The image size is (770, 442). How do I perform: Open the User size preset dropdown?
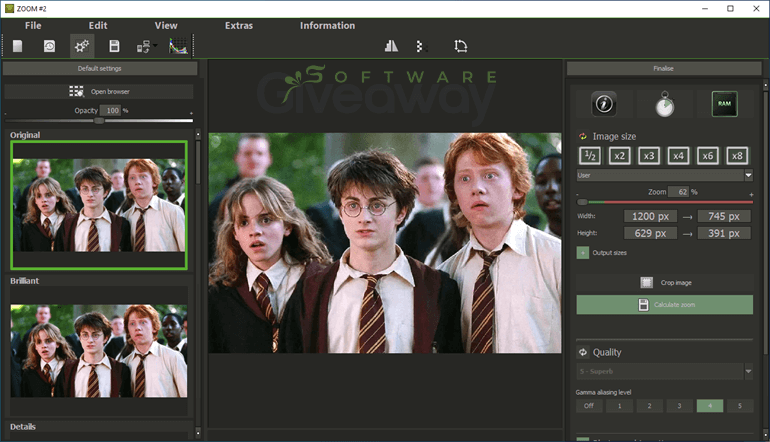pos(664,175)
